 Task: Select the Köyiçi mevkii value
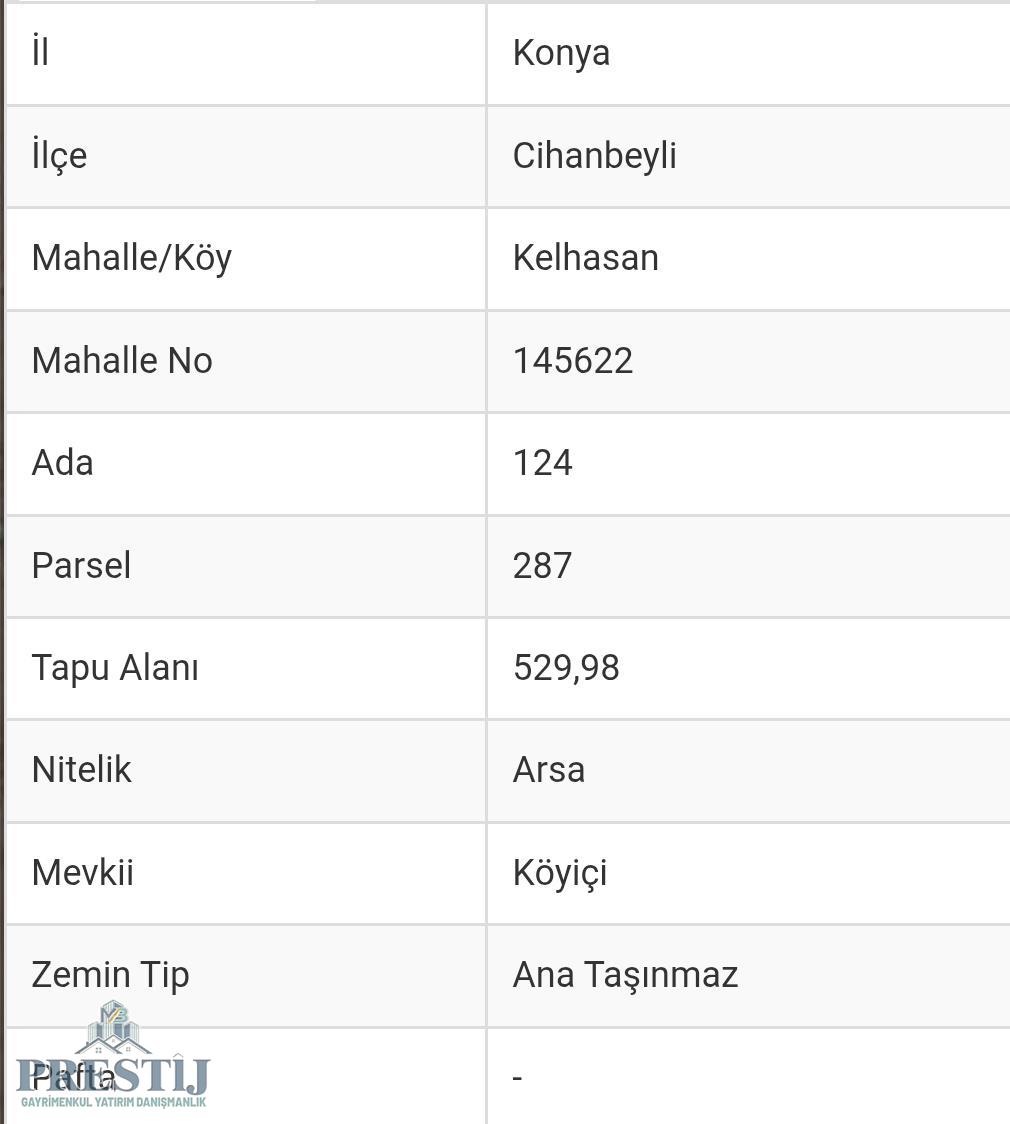pos(560,874)
